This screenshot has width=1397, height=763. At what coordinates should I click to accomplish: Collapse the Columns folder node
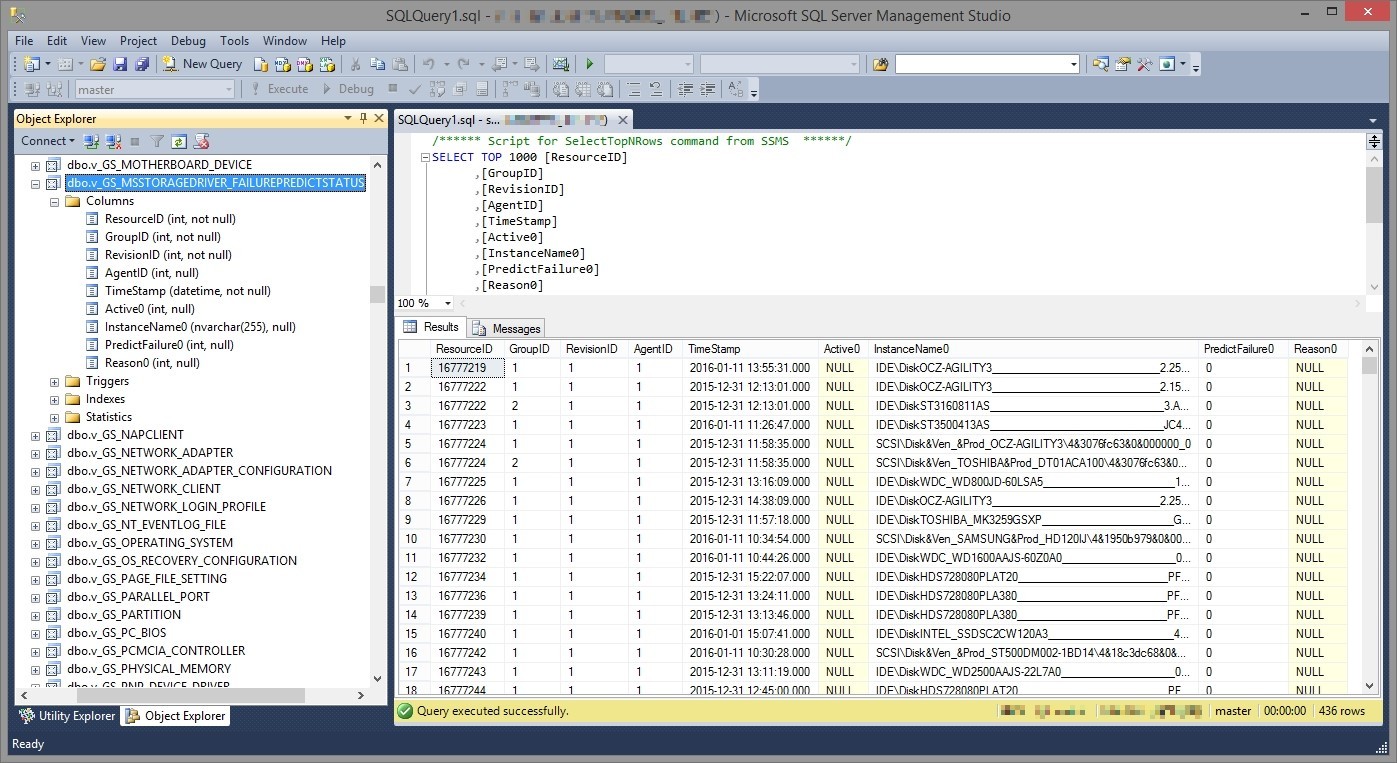click(55, 201)
